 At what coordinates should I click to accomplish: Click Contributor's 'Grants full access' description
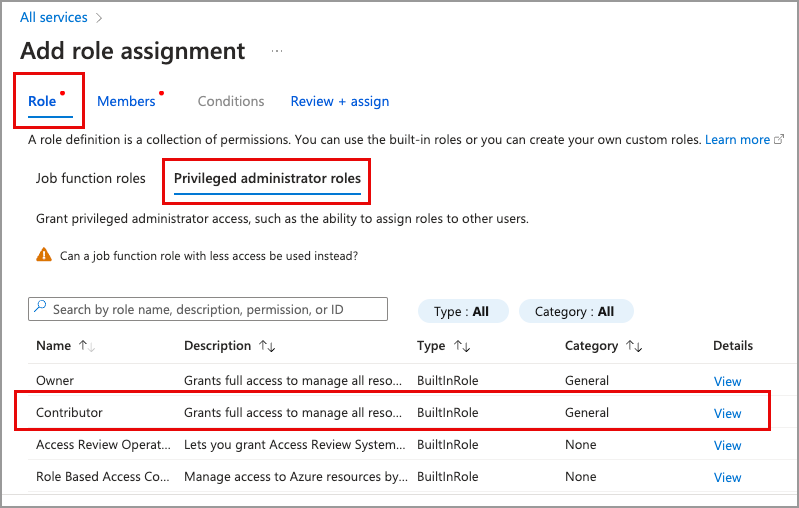(x=293, y=413)
